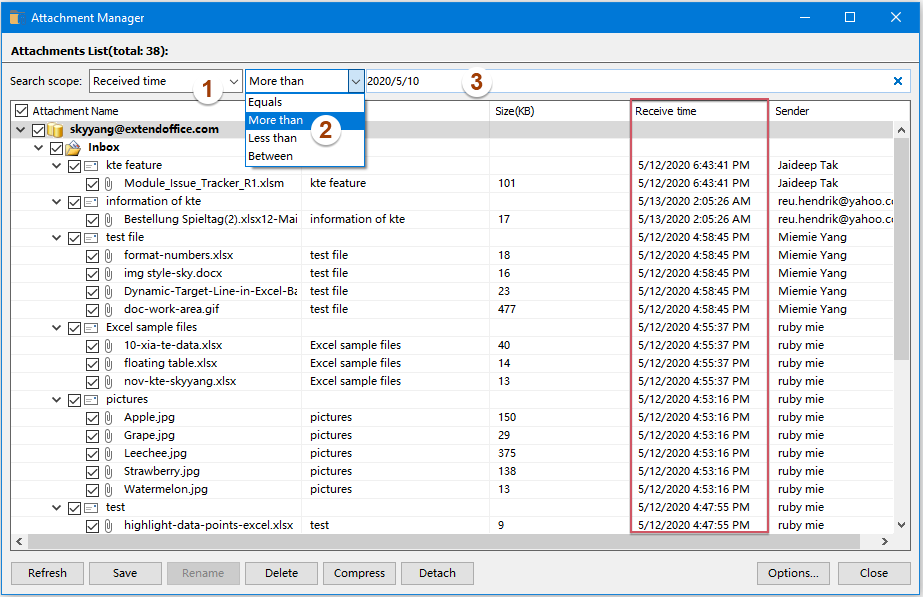Screen dimensions: 923x597
Task: Open the Received time search scope dropdown
Action: pos(231,80)
